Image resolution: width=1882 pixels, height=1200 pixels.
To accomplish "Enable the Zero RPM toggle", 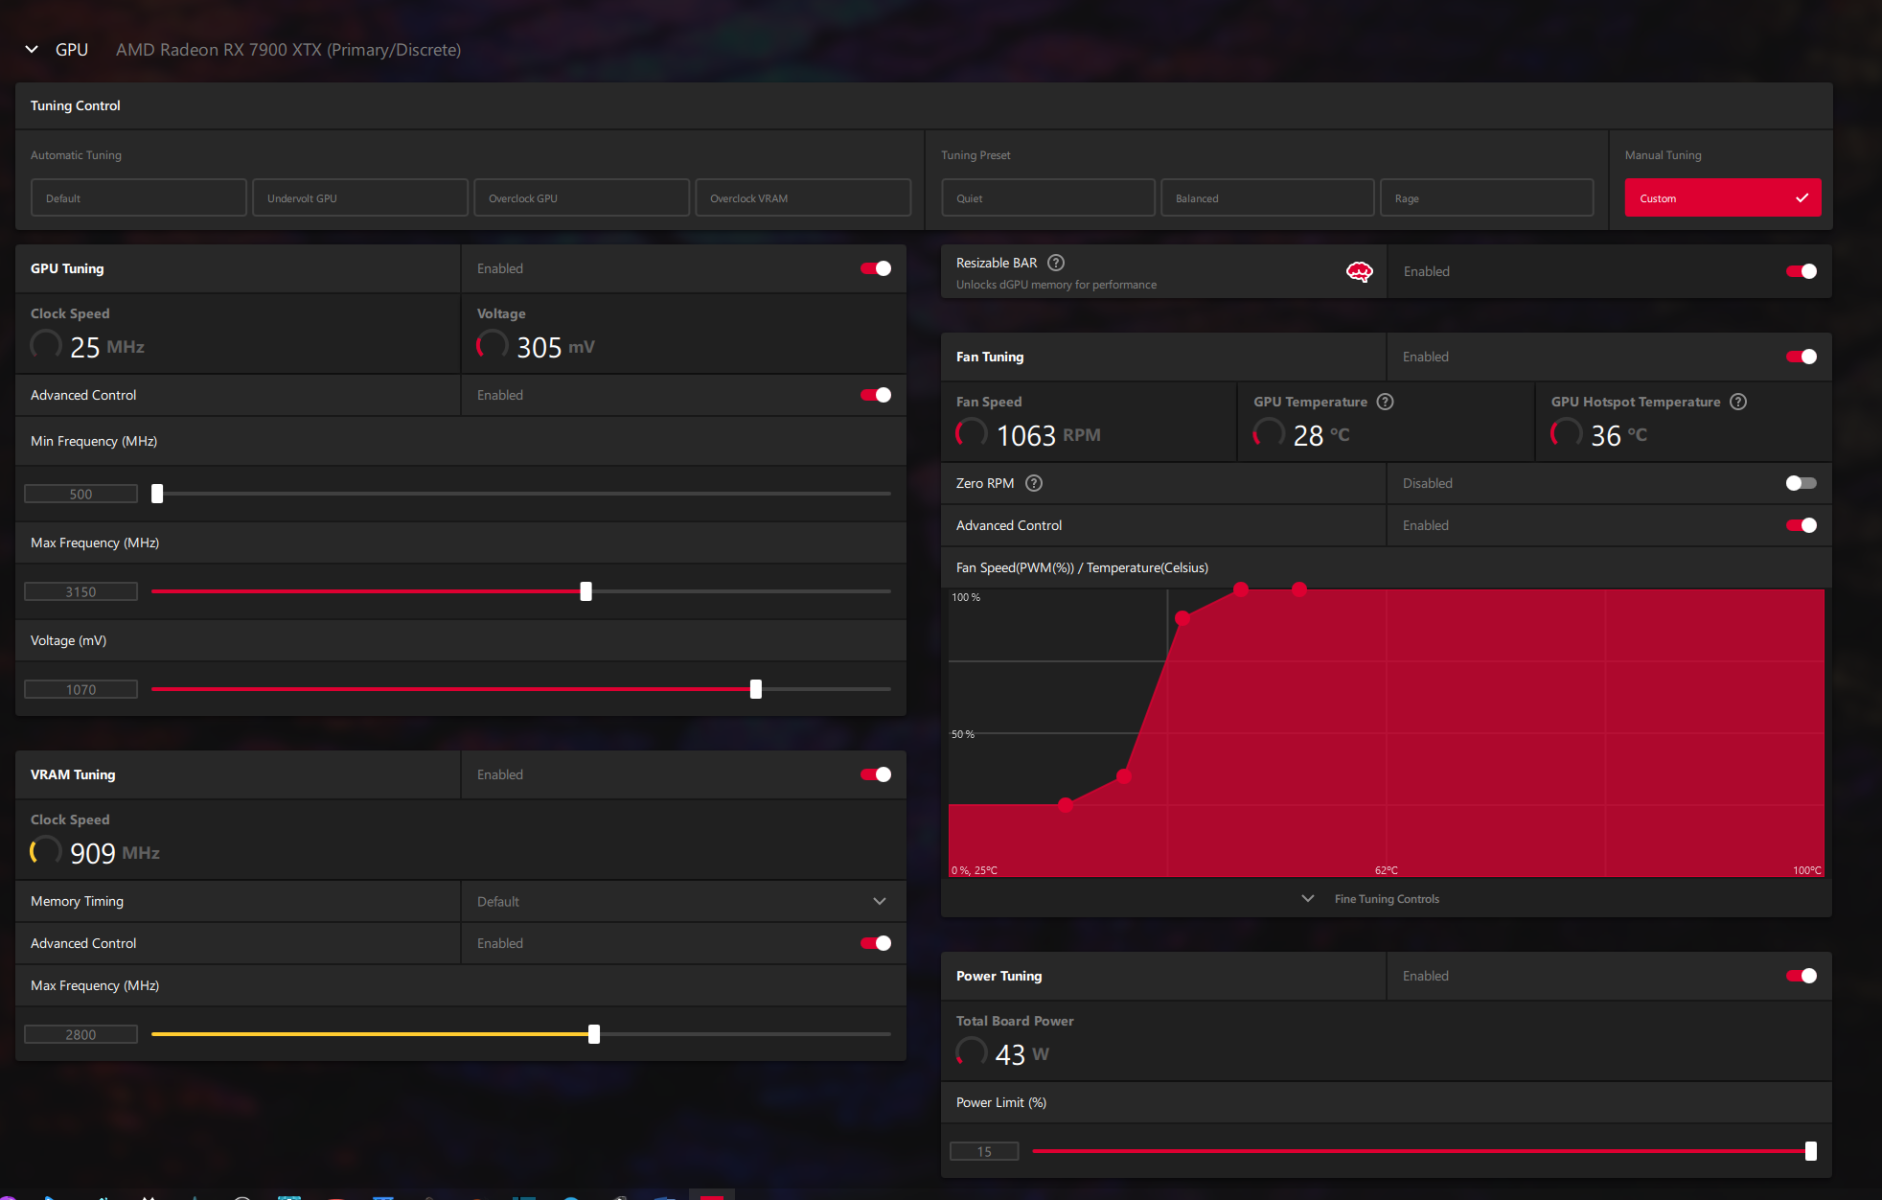I will (x=1802, y=483).
